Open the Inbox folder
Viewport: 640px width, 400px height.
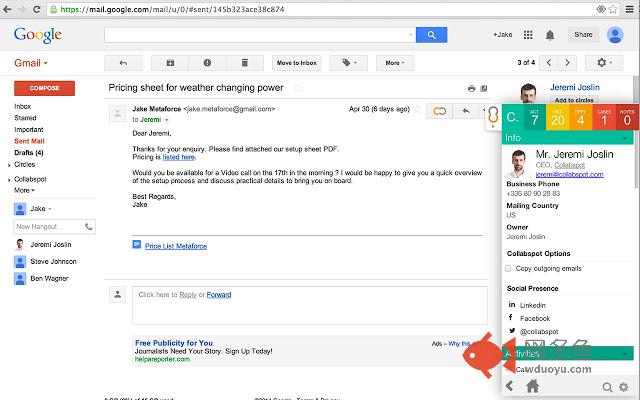pos(22,106)
